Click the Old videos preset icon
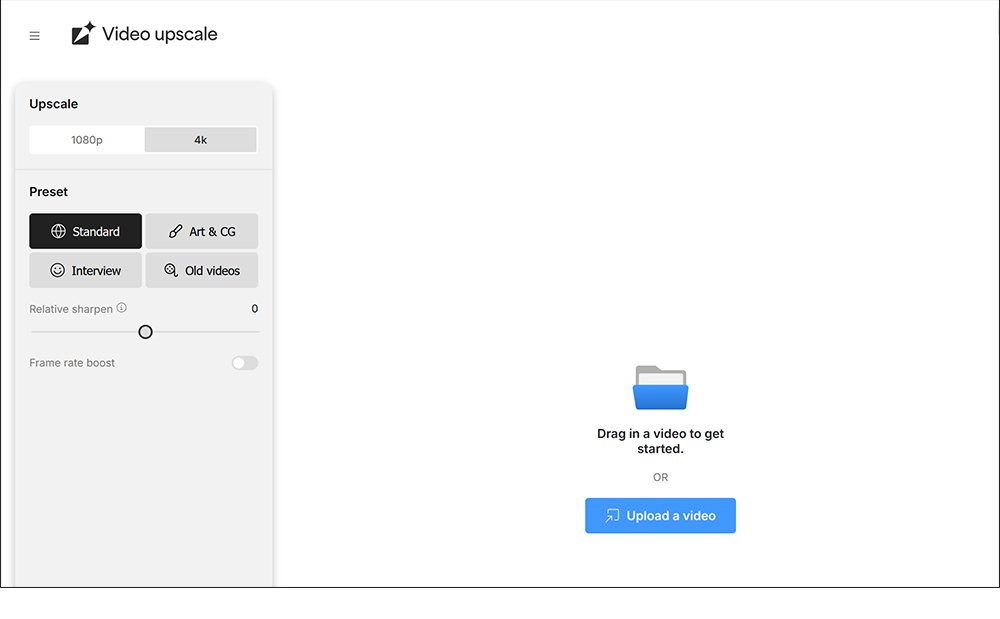Viewport: 1000px width, 619px height. point(171,270)
